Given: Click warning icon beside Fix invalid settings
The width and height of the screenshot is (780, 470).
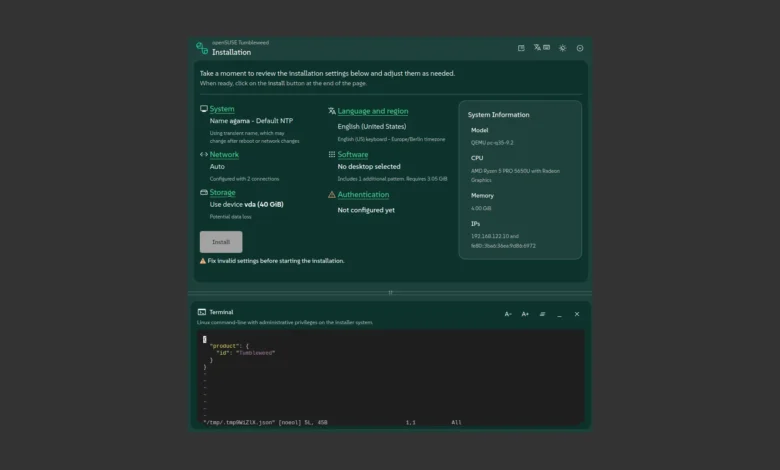Looking at the screenshot, I should [202, 261].
